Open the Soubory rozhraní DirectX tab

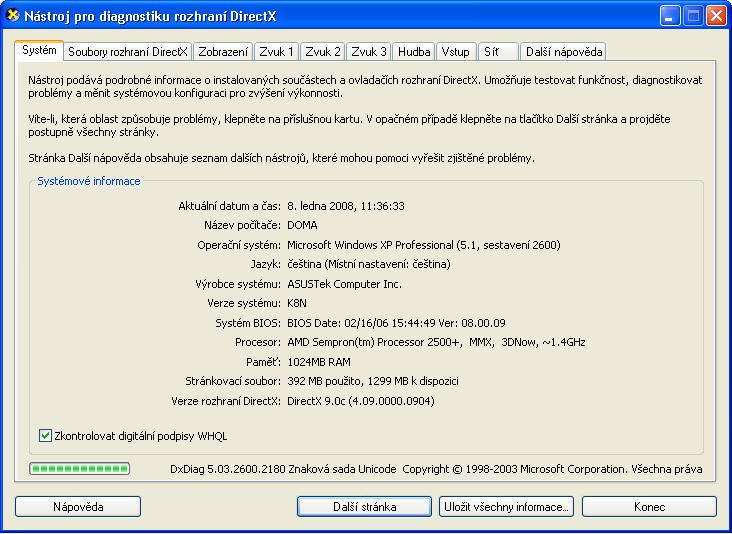tap(128, 51)
